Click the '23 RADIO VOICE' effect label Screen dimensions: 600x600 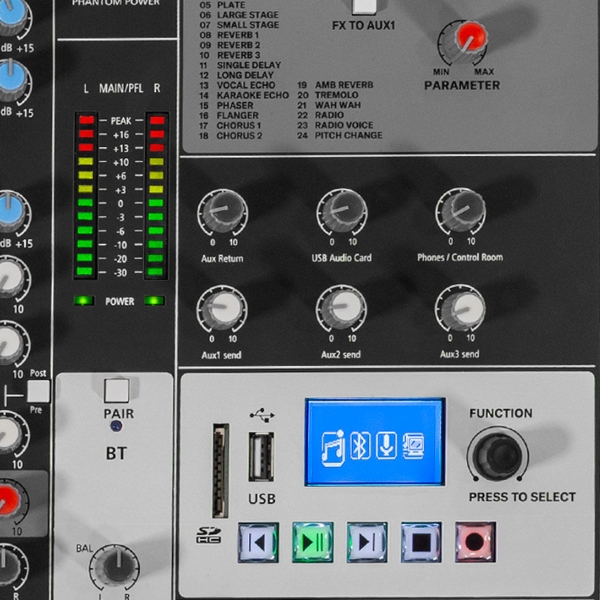coord(335,125)
